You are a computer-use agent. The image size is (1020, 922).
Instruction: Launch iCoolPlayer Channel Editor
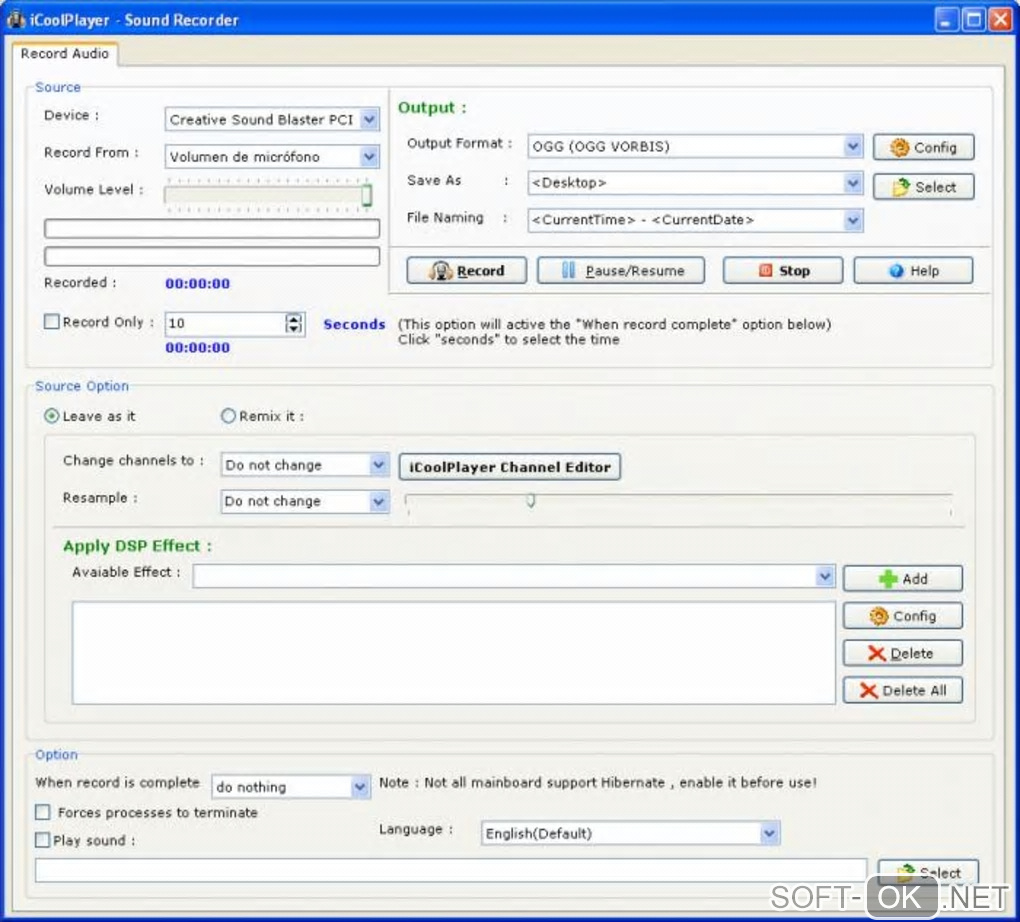tap(509, 467)
